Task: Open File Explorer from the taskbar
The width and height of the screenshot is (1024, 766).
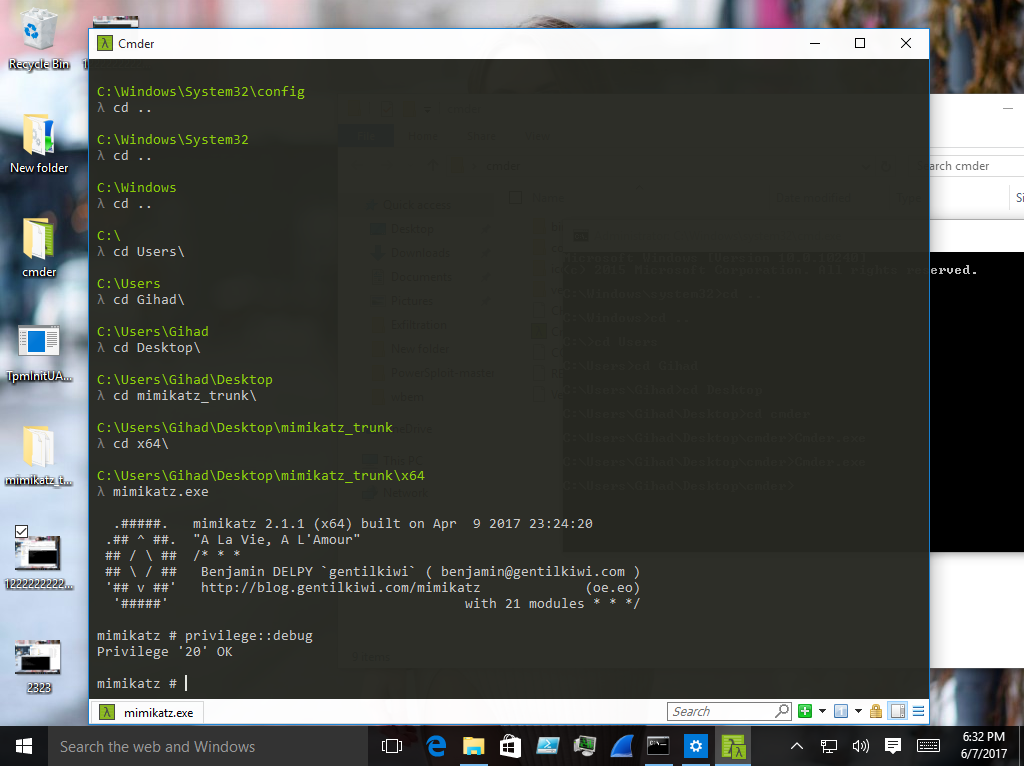Action: [473, 746]
